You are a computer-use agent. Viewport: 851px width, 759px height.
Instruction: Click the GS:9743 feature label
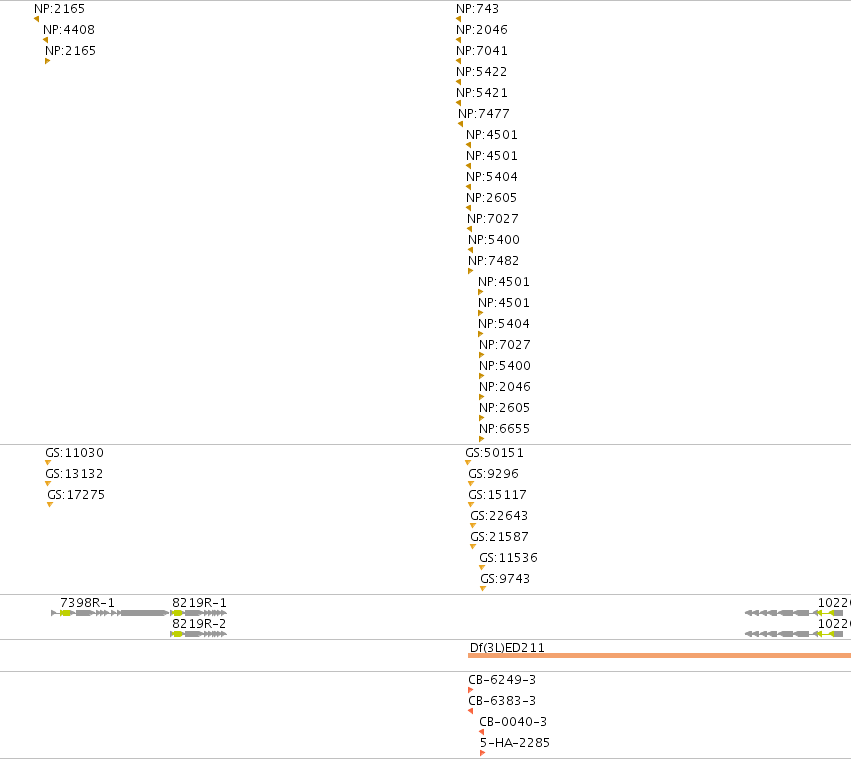[505, 579]
